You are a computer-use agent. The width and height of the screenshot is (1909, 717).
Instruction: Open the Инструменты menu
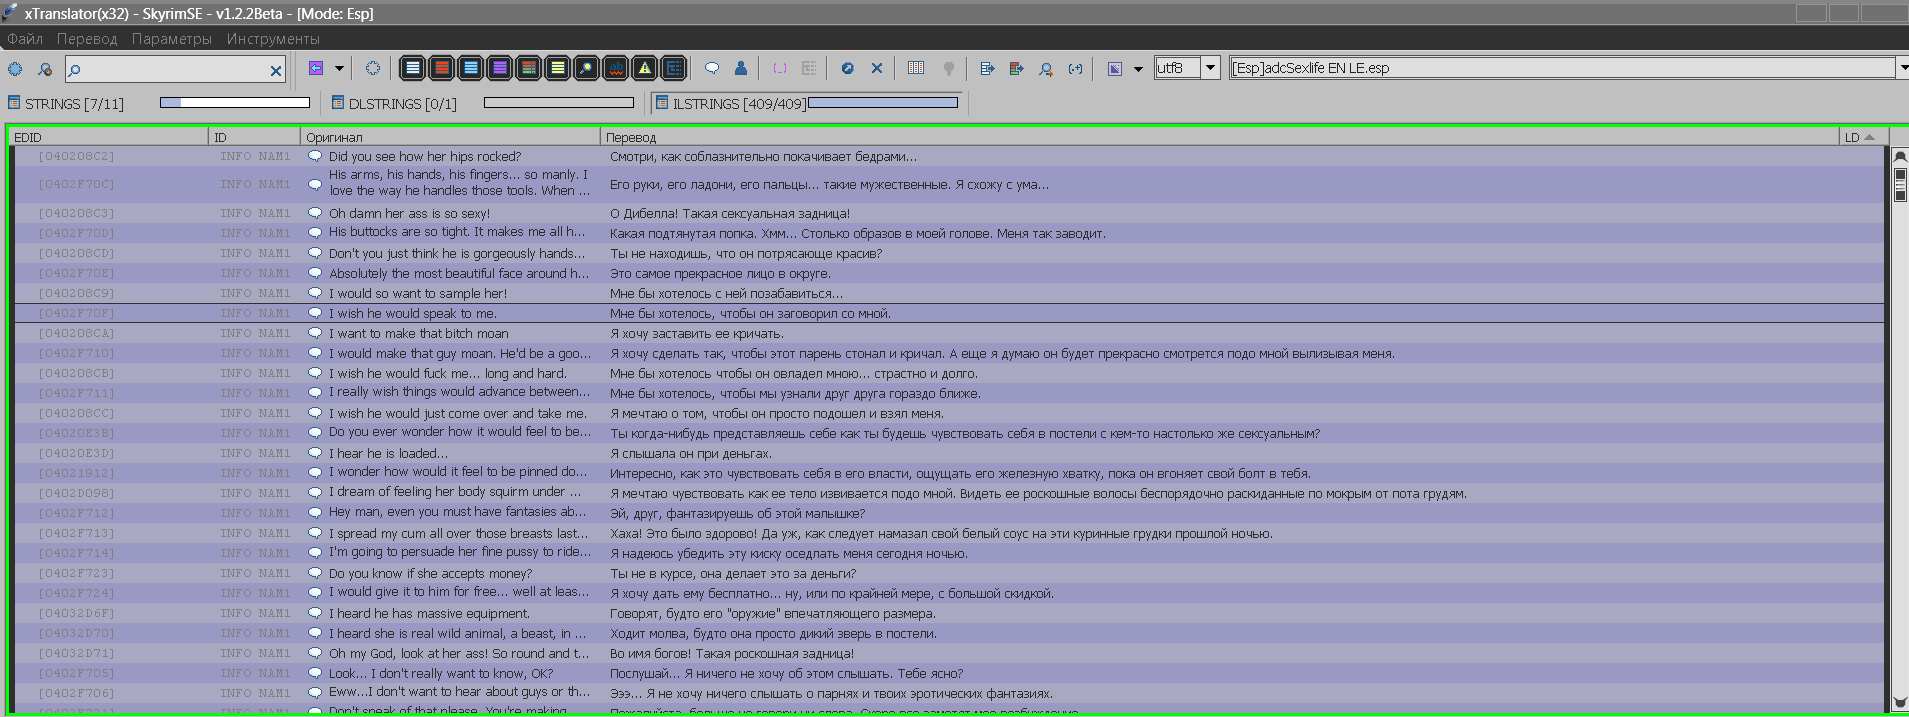(x=273, y=39)
